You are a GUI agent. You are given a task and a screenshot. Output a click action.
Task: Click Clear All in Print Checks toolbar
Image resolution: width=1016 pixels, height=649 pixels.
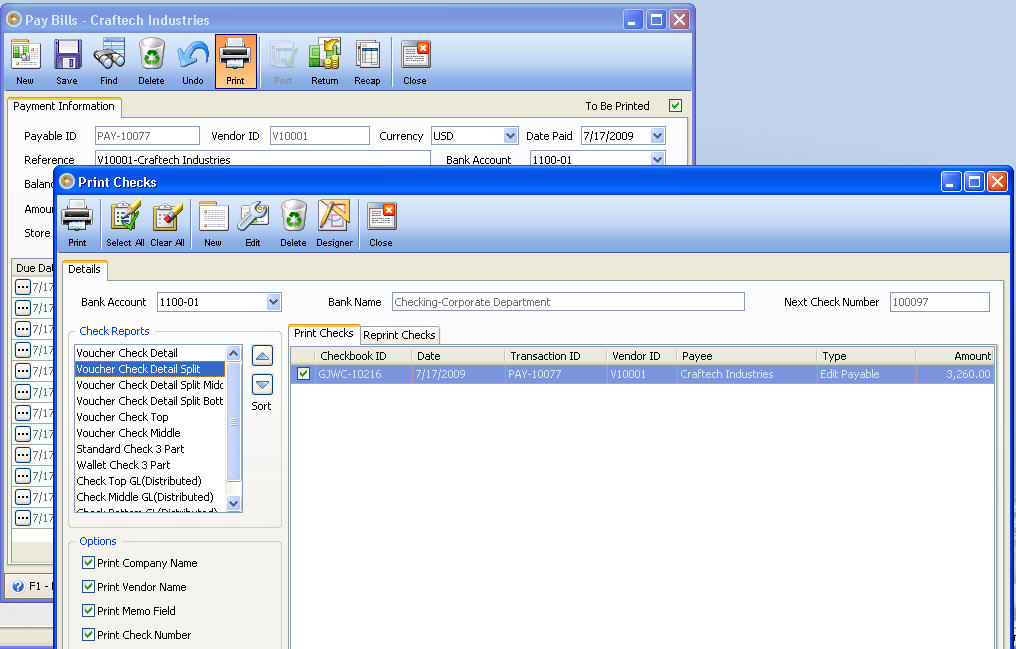tap(167, 223)
